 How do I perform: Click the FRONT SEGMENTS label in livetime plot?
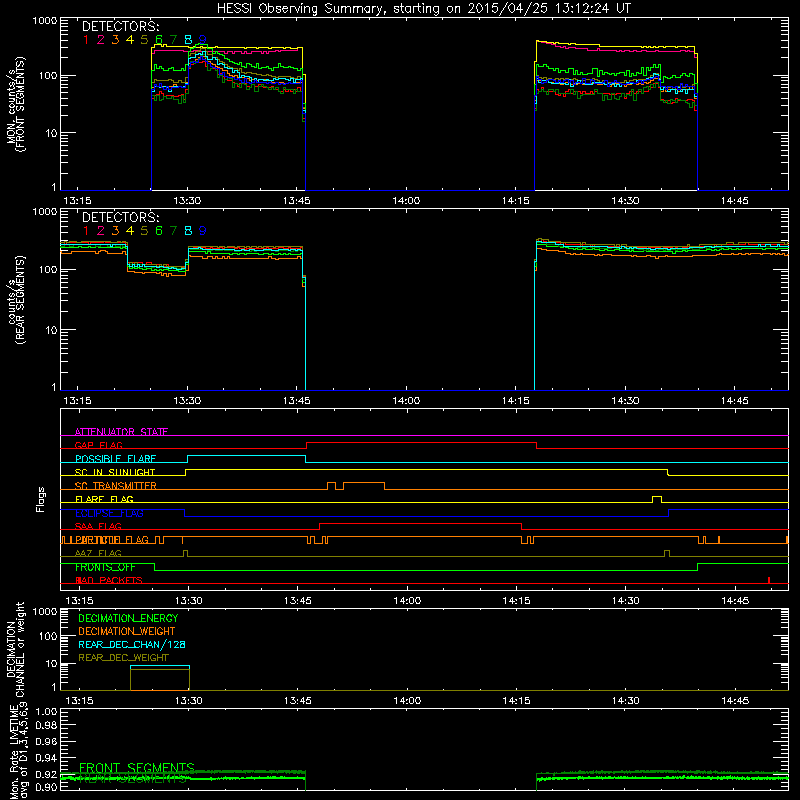(x=137, y=767)
